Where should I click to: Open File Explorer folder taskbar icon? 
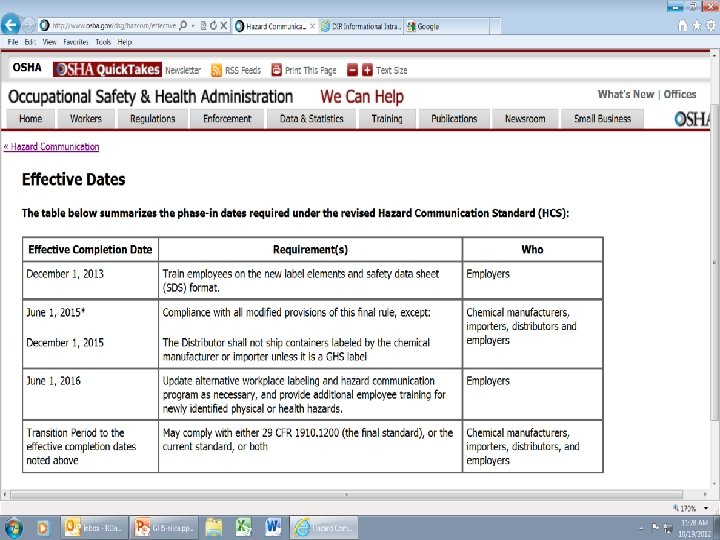click(214, 528)
